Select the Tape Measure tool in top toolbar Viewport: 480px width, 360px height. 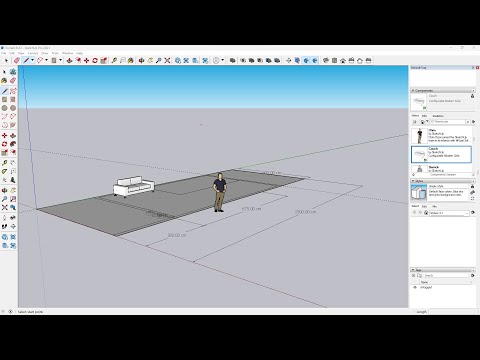114,60
